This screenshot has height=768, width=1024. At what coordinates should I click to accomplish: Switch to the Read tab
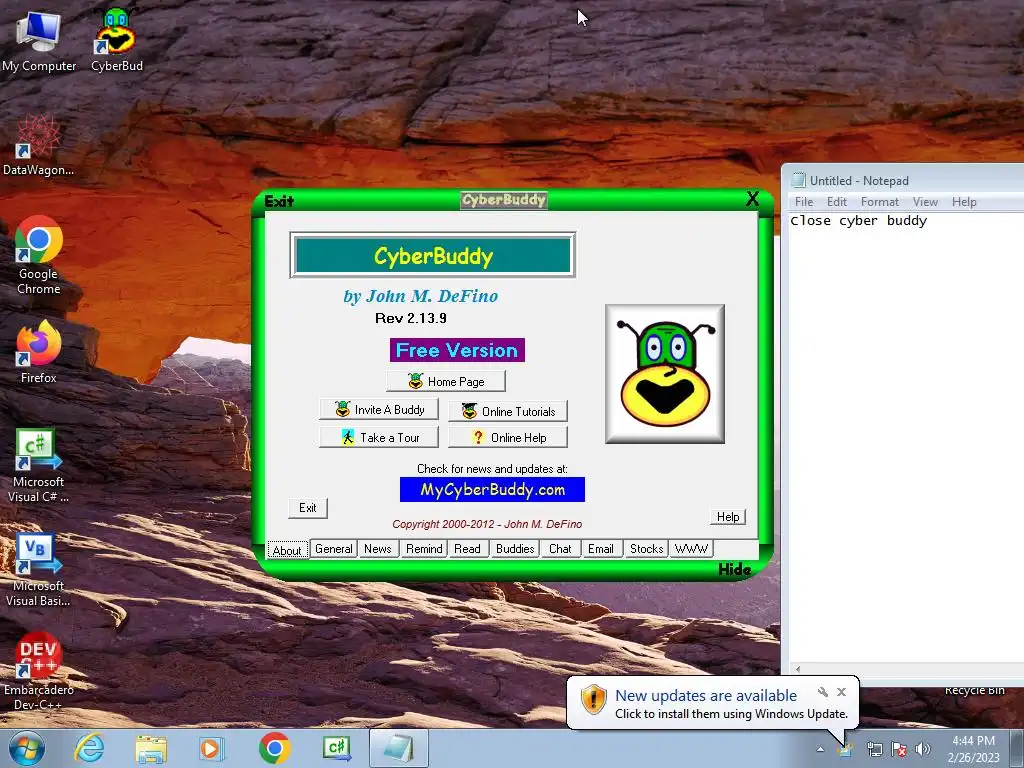point(467,549)
